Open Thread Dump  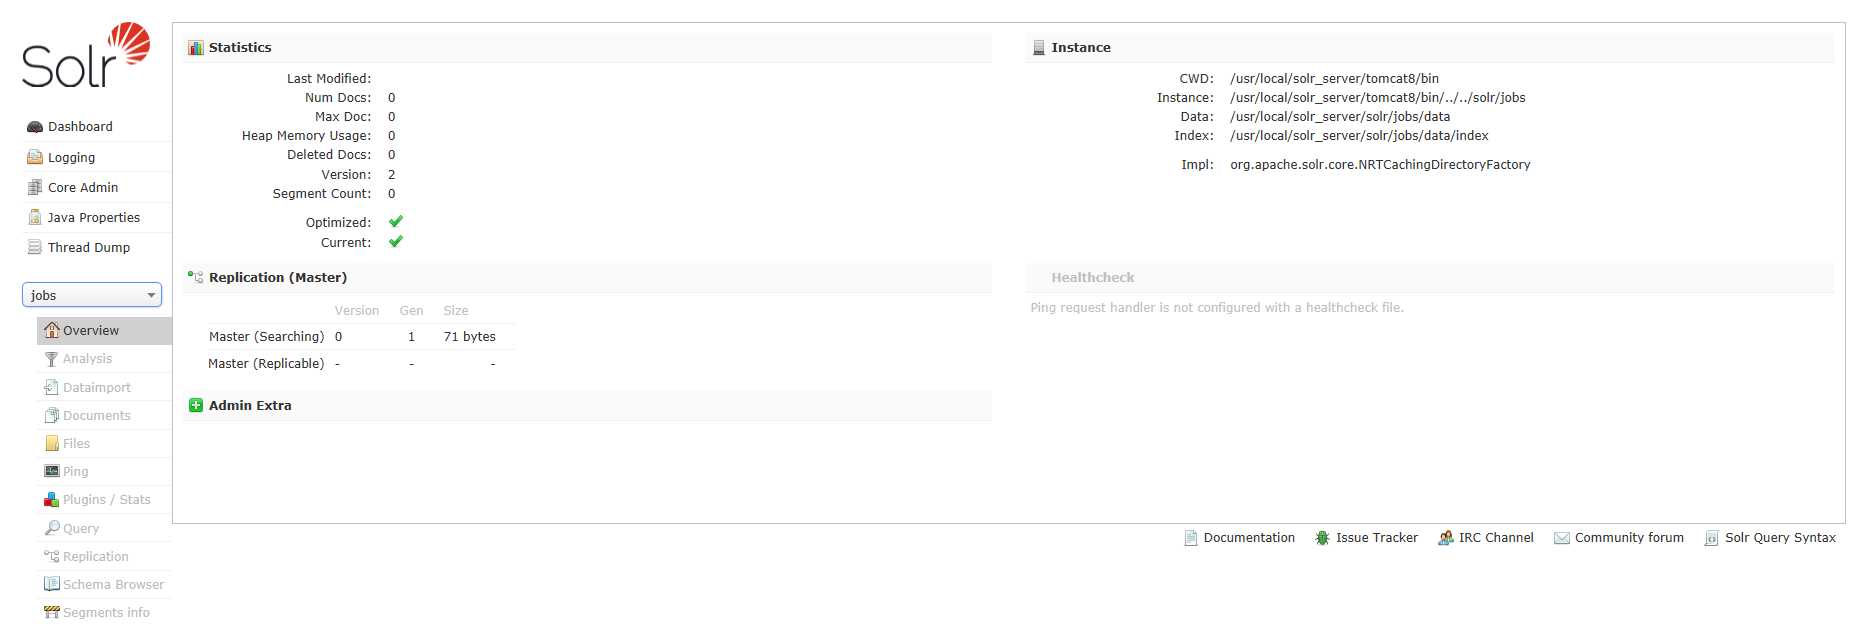(x=89, y=247)
